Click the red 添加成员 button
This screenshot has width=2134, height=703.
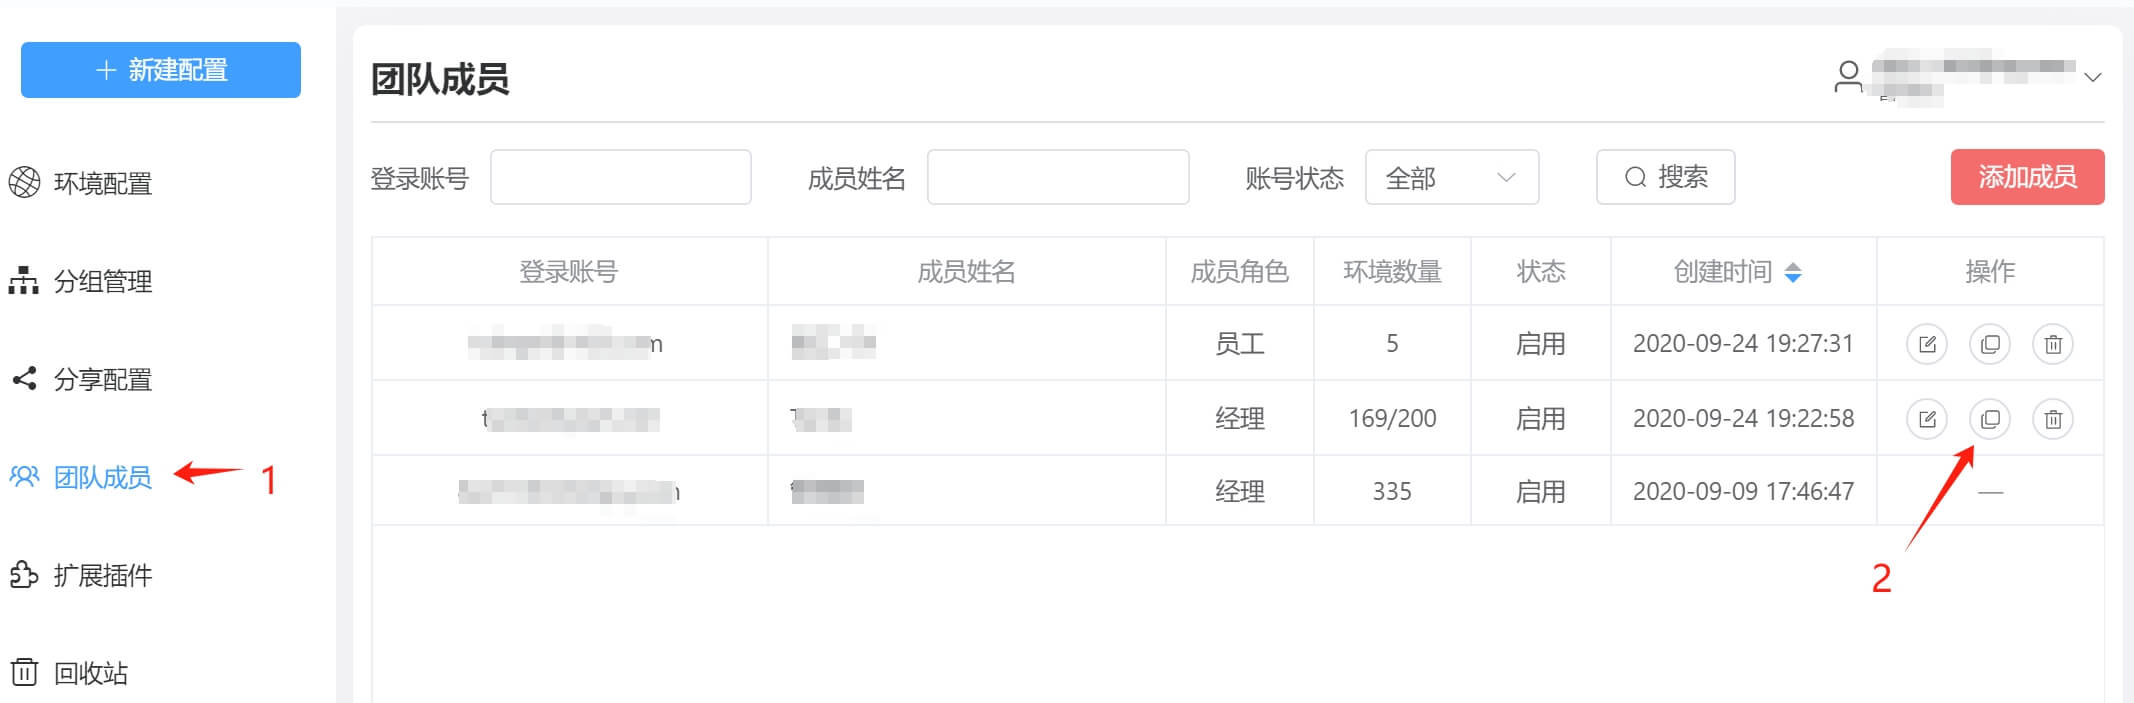click(x=2027, y=177)
